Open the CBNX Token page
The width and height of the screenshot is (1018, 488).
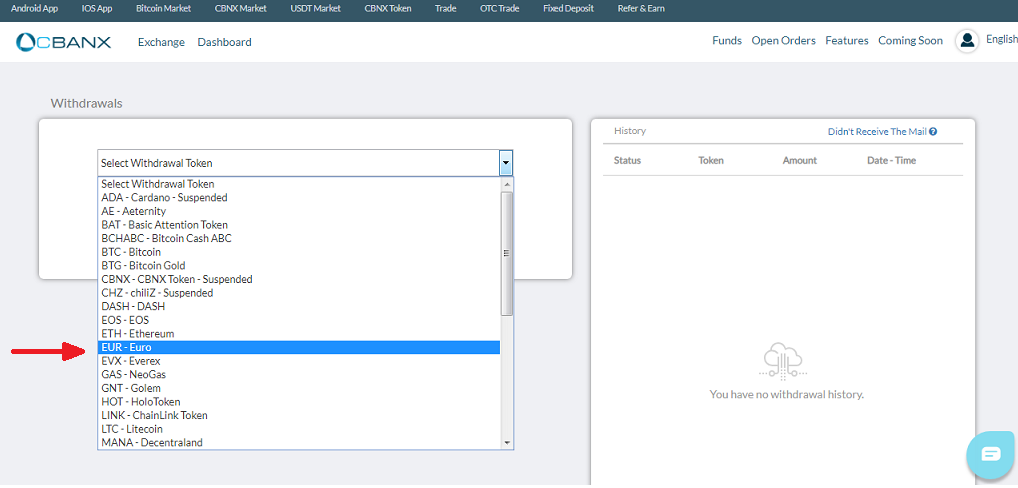point(388,9)
